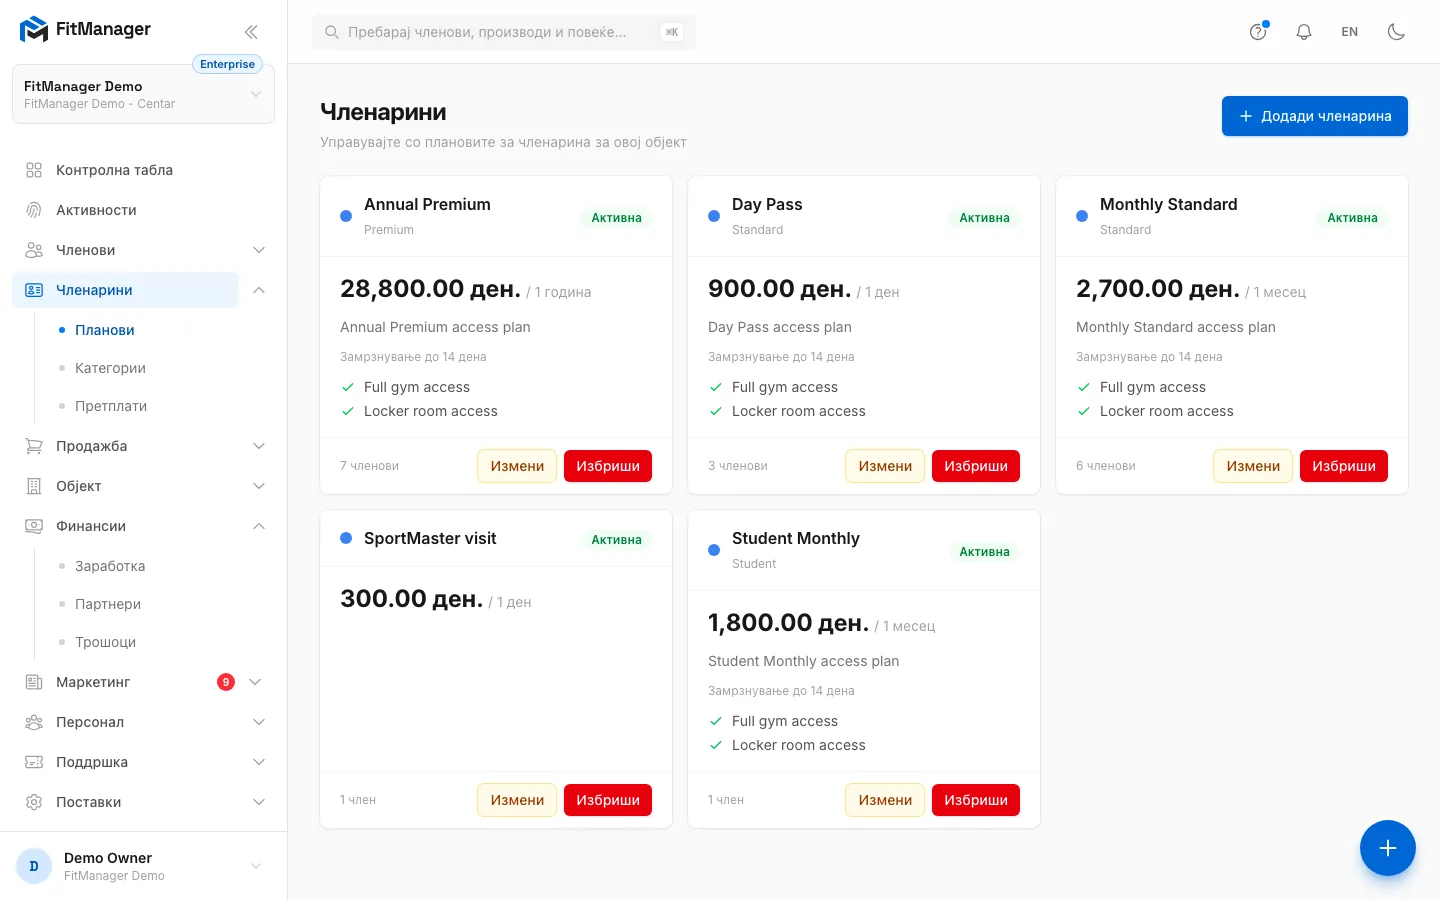This screenshot has width=1440, height=900.
Task: Edit the Student Monthly plan with Измени
Action: pyautogui.click(x=885, y=800)
